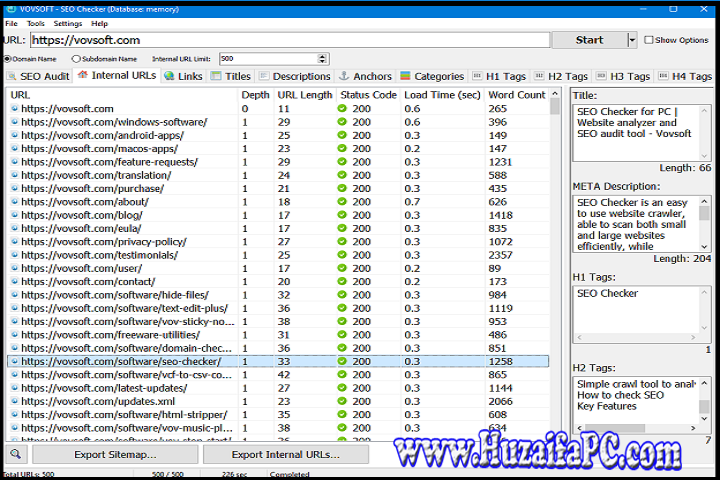Click the Categories tab color icon
The width and height of the screenshot is (720, 480).
coord(405,76)
